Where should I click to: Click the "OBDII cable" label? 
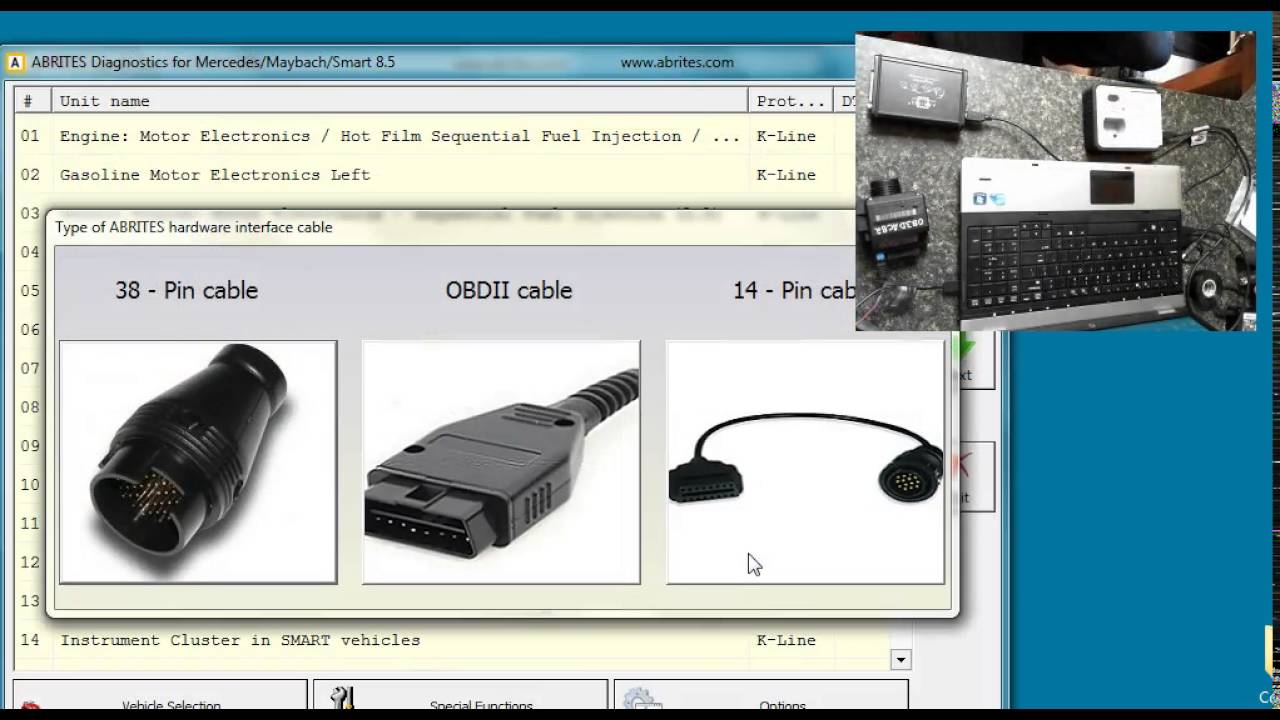(509, 290)
